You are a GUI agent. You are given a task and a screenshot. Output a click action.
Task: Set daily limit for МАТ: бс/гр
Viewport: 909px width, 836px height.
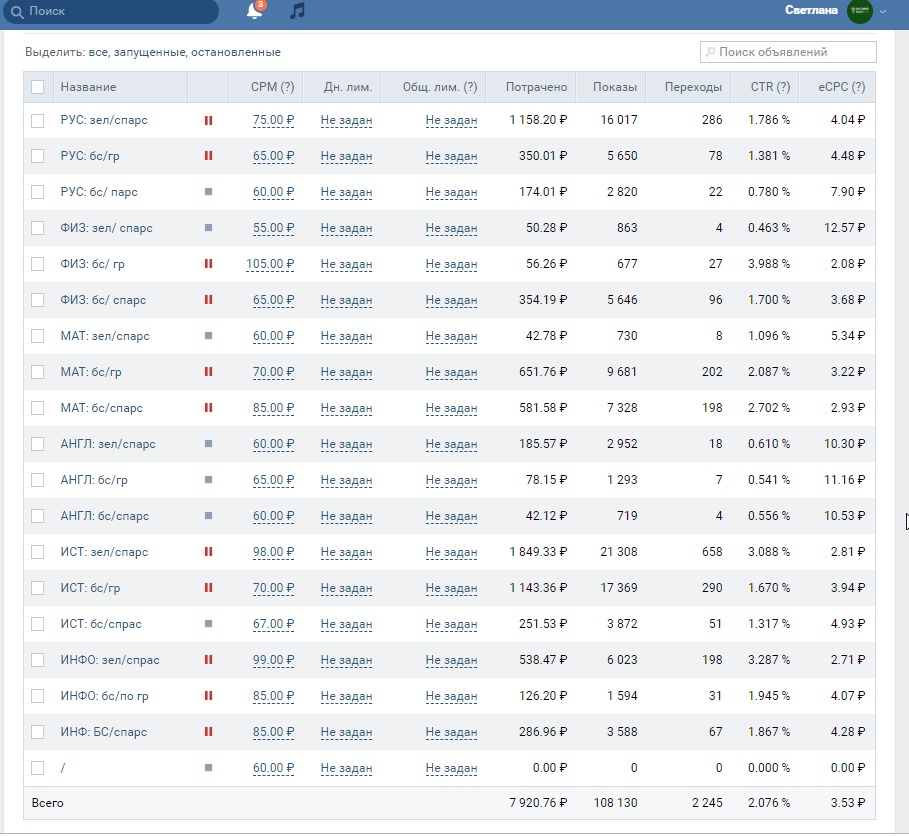(x=346, y=372)
